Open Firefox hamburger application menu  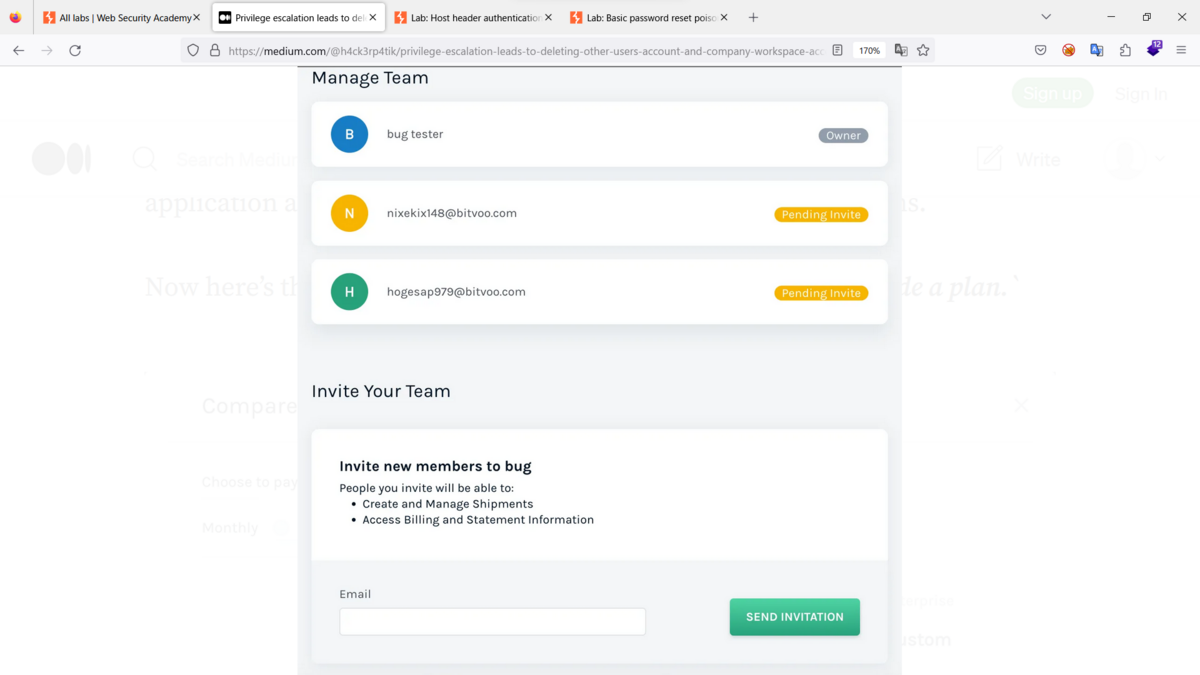(x=1181, y=50)
